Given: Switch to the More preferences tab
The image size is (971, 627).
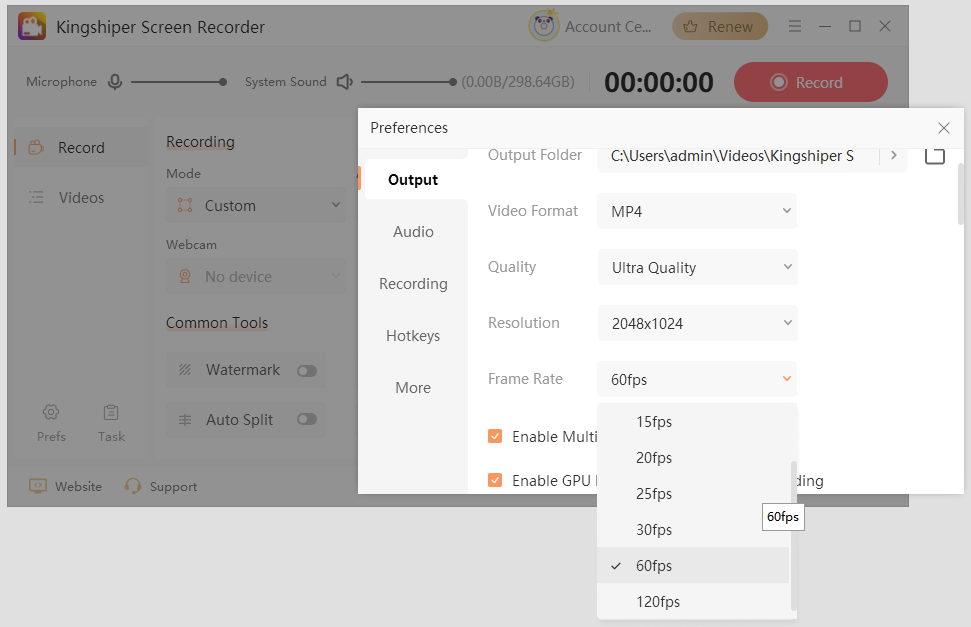Looking at the screenshot, I should [413, 388].
